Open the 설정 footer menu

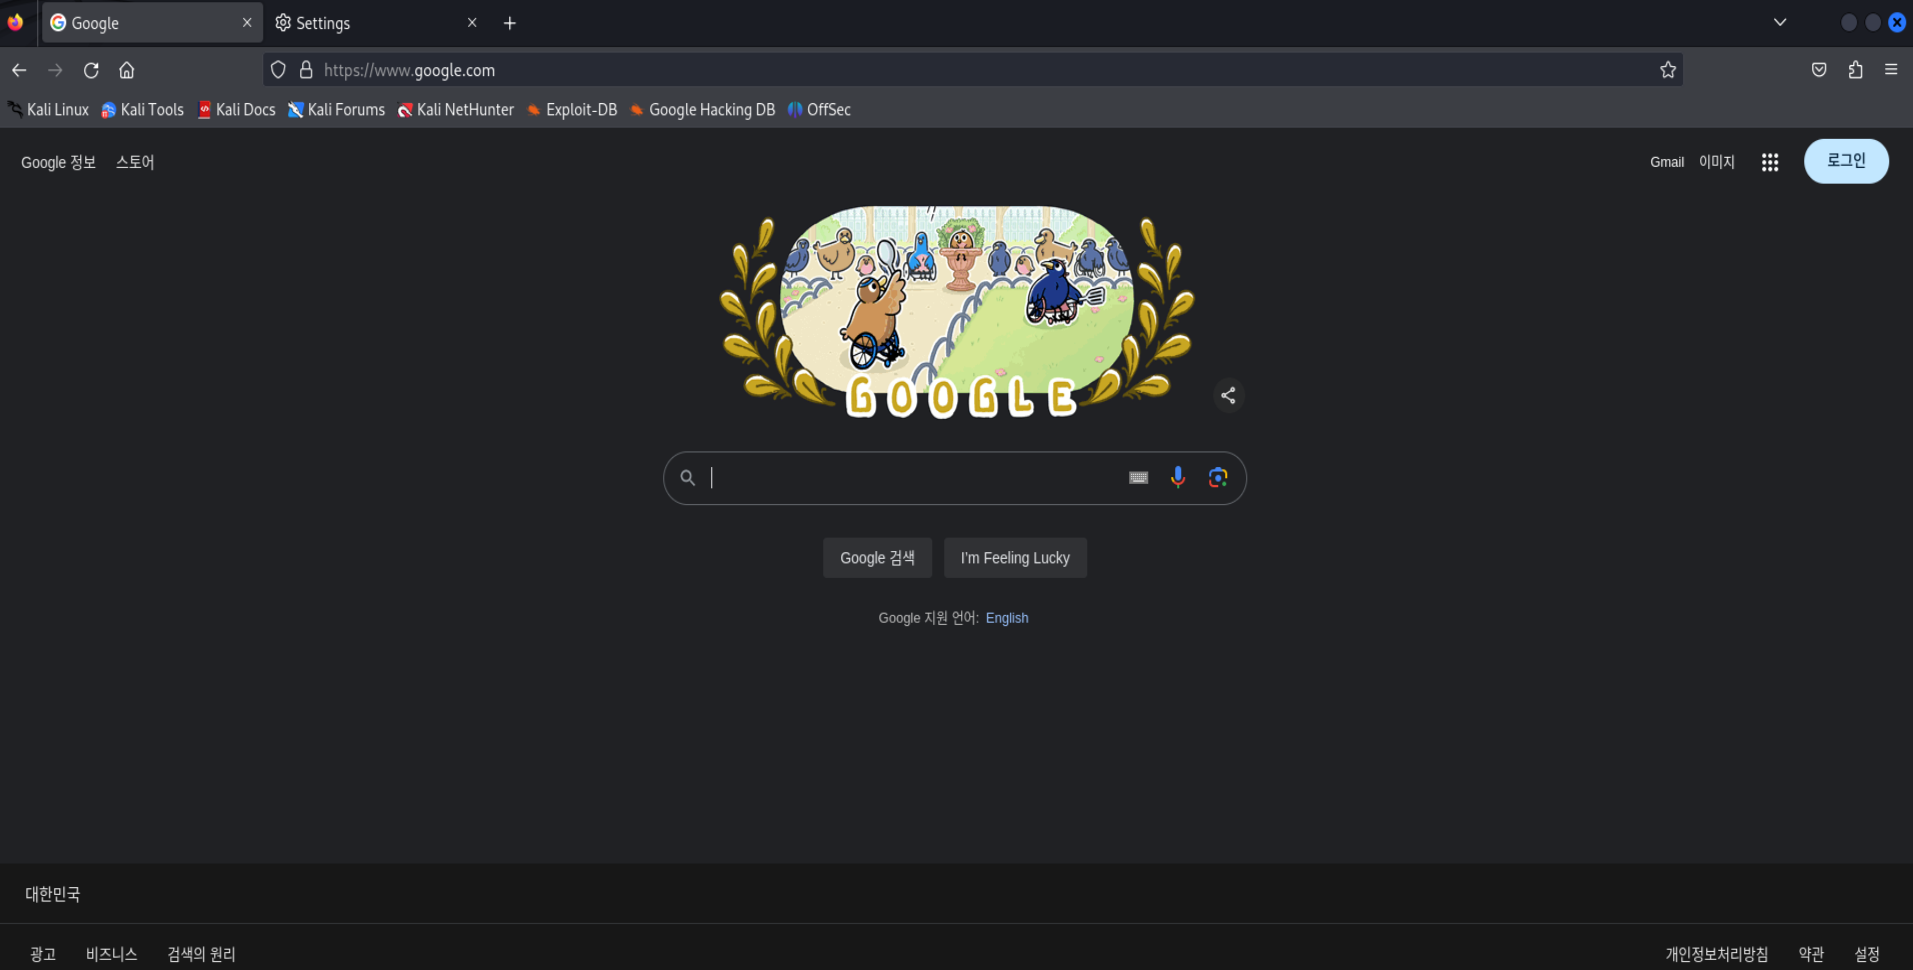click(1867, 954)
